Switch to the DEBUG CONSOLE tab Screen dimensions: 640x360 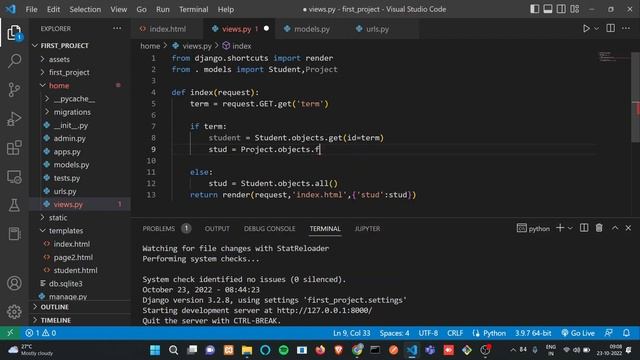(269, 229)
